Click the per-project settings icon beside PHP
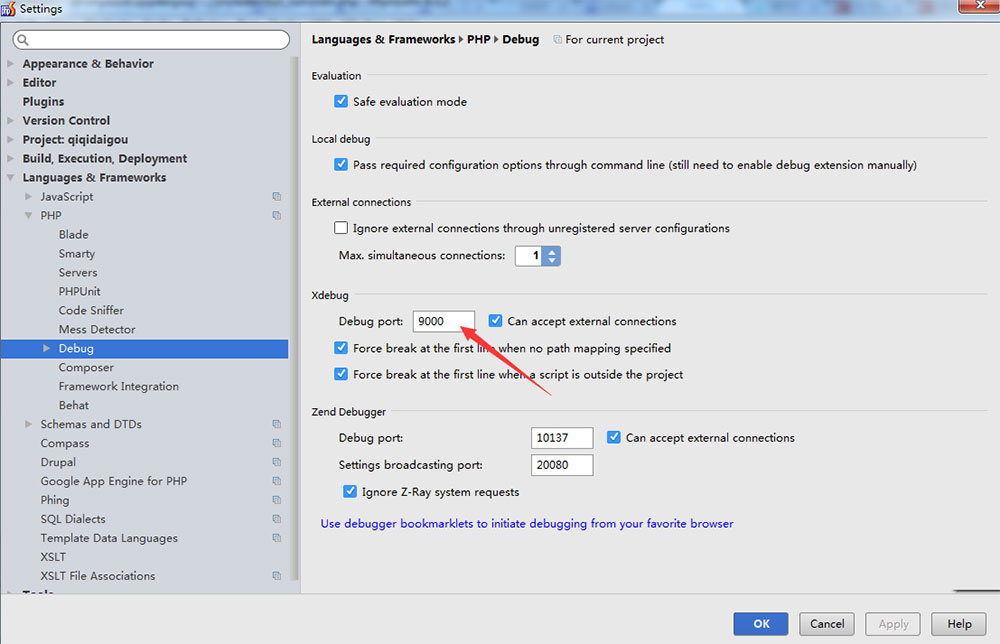Image resolution: width=1000 pixels, height=644 pixels. 277,215
